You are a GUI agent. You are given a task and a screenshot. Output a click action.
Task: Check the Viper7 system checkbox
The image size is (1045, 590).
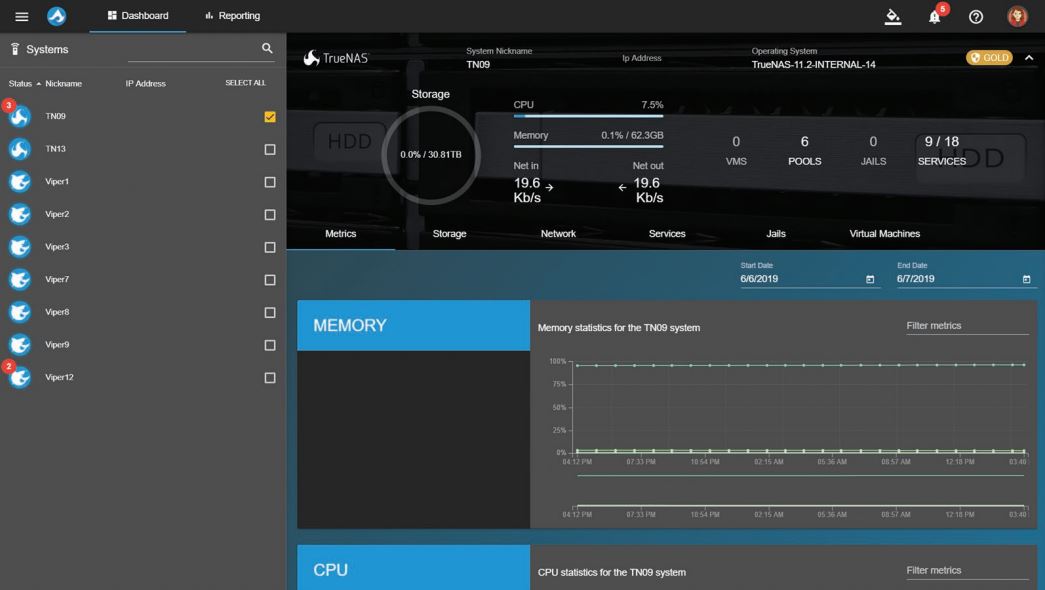pyautogui.click(x=270, y=280)
